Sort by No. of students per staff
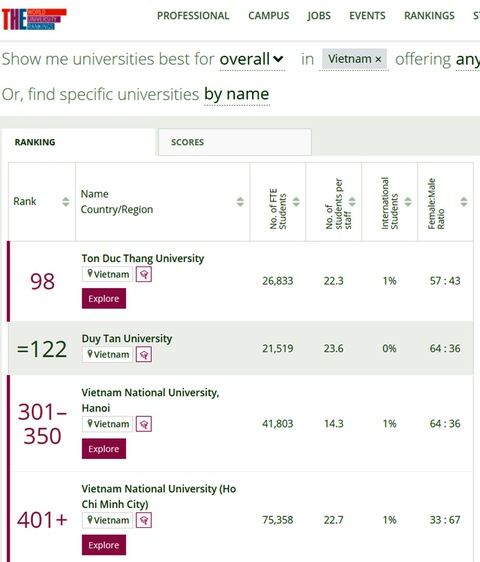Viewport: 480px width, 562px height. click(x=352, y=202)
